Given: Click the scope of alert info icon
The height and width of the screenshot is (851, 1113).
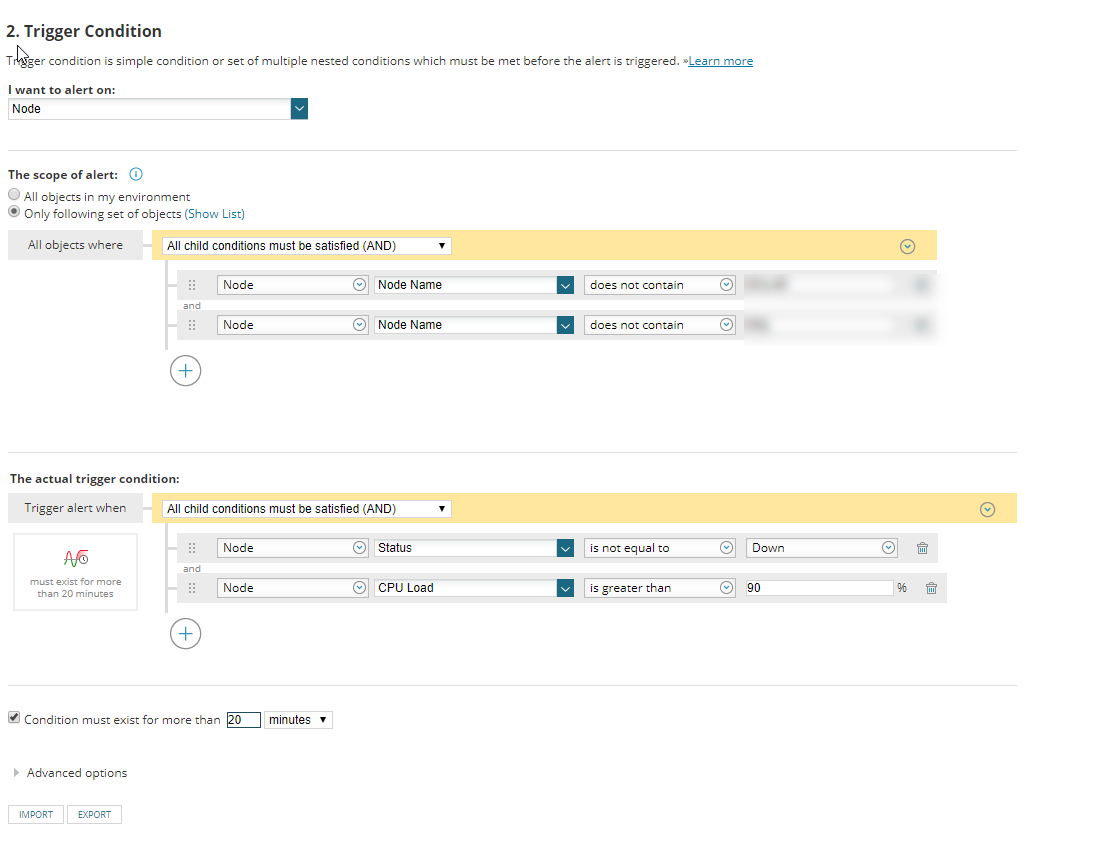Looking at the screenshot, I should (x=136, y=174).
